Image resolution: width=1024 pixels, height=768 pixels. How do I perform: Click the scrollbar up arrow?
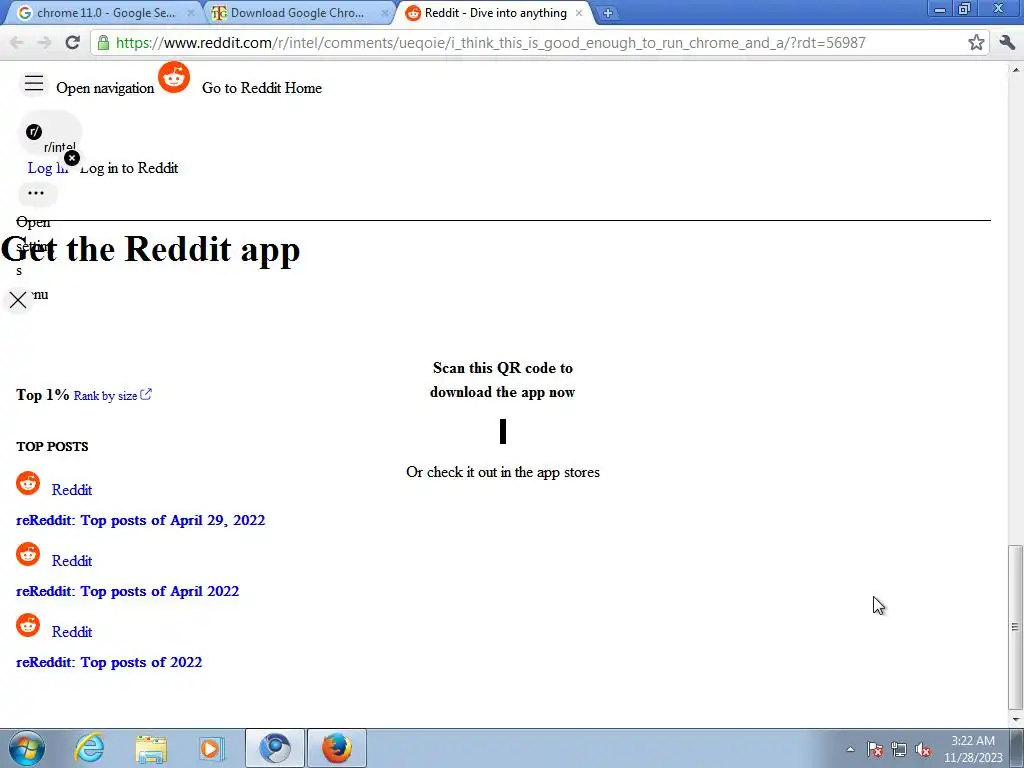[x=1015, y=69]
